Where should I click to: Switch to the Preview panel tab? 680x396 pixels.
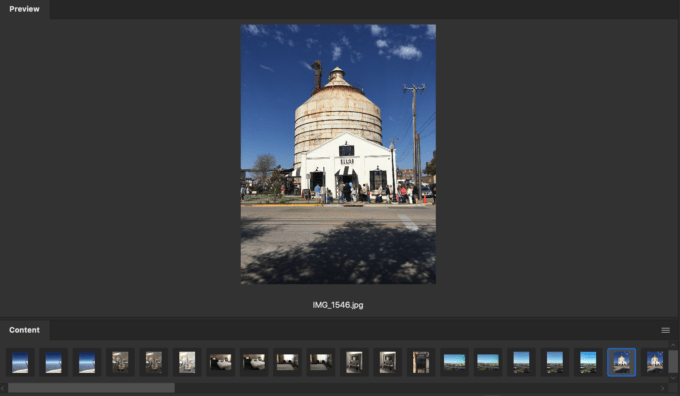[x=24, y=9]
